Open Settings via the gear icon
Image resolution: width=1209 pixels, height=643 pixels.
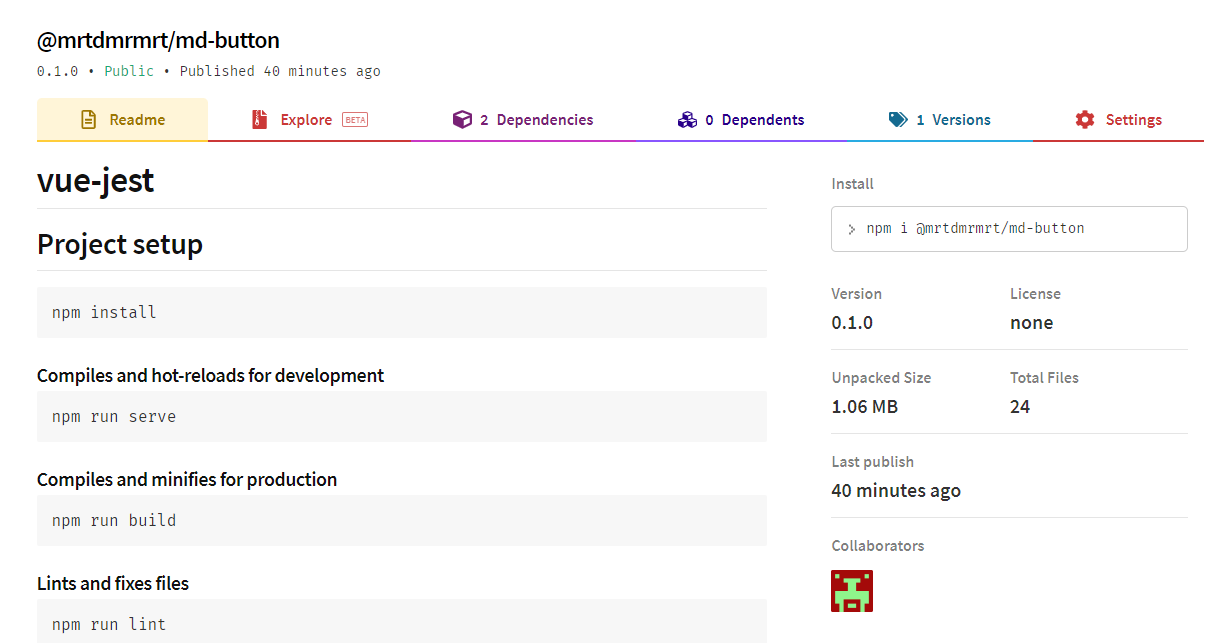pos(1084,119)
